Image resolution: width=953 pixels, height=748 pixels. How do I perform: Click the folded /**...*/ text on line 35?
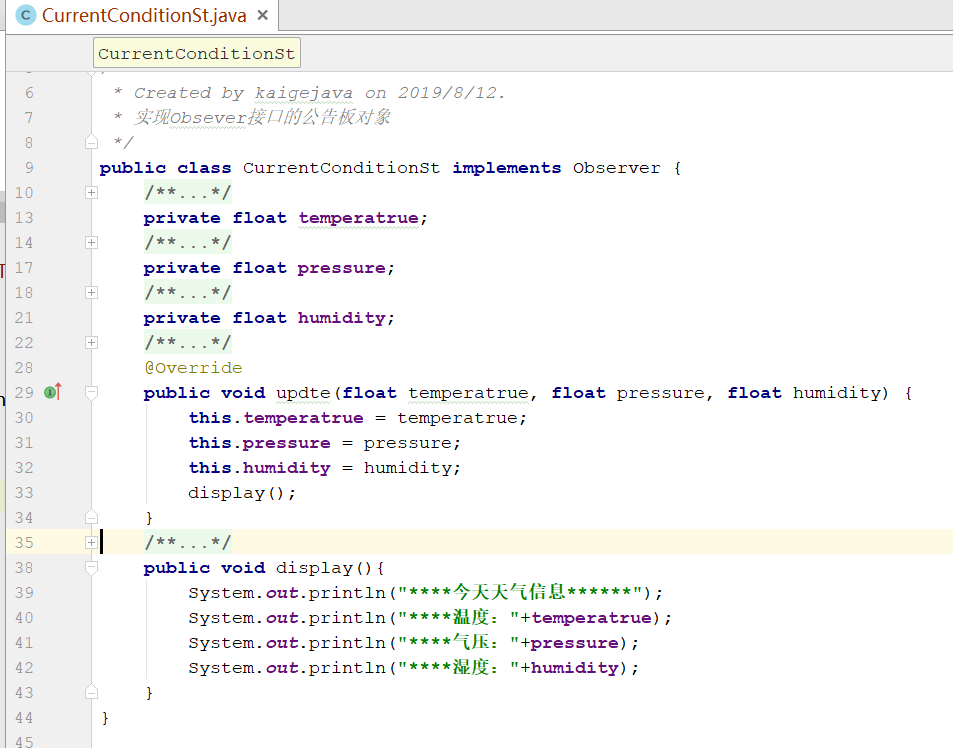pyautogui.click(x=188, y=542)
